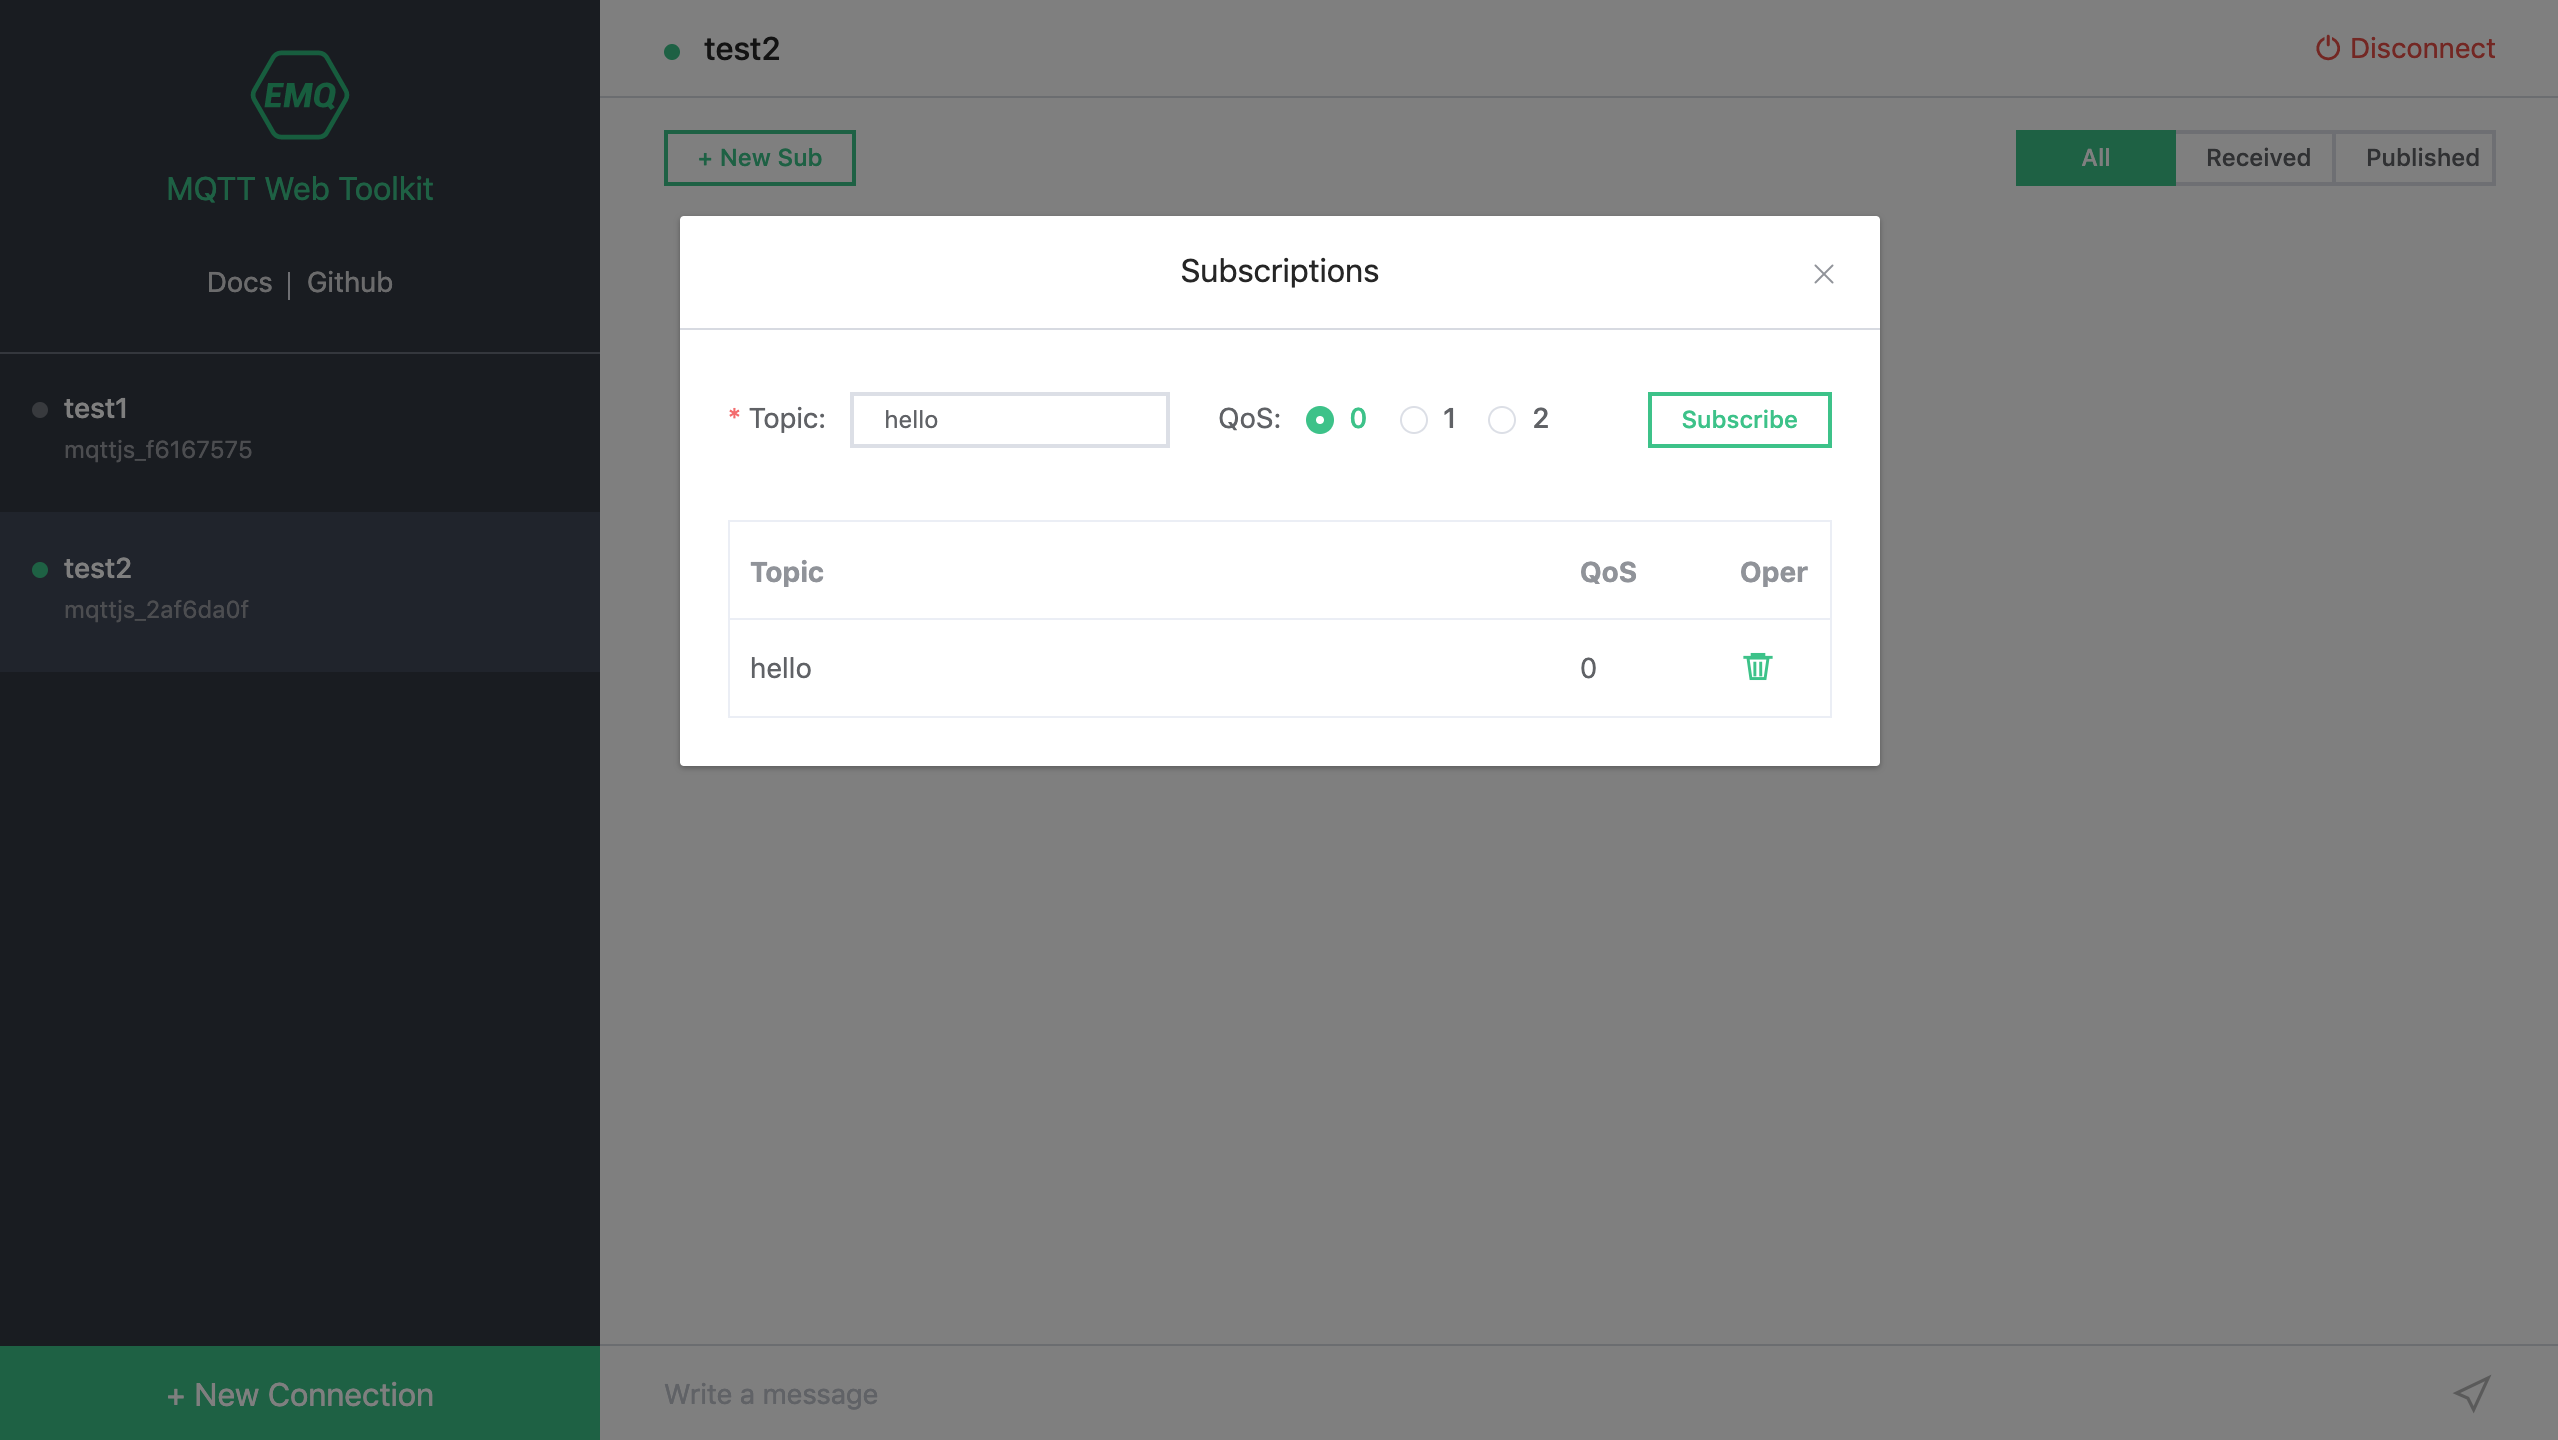2558x1440 pixels.
Task: Select QoS 0 radio button
Action: coord(1320,420)
